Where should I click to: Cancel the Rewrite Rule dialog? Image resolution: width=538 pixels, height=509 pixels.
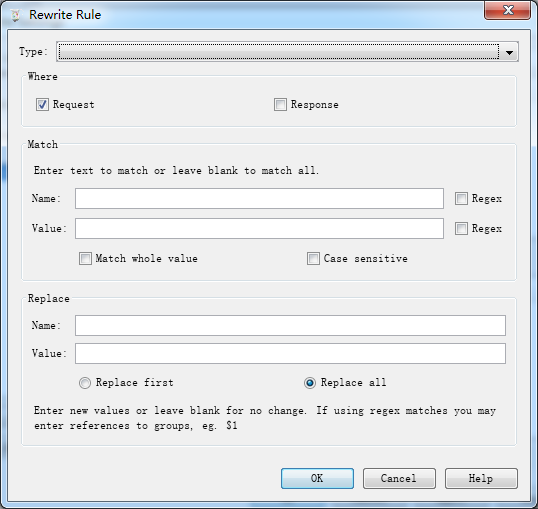[399, 478]
